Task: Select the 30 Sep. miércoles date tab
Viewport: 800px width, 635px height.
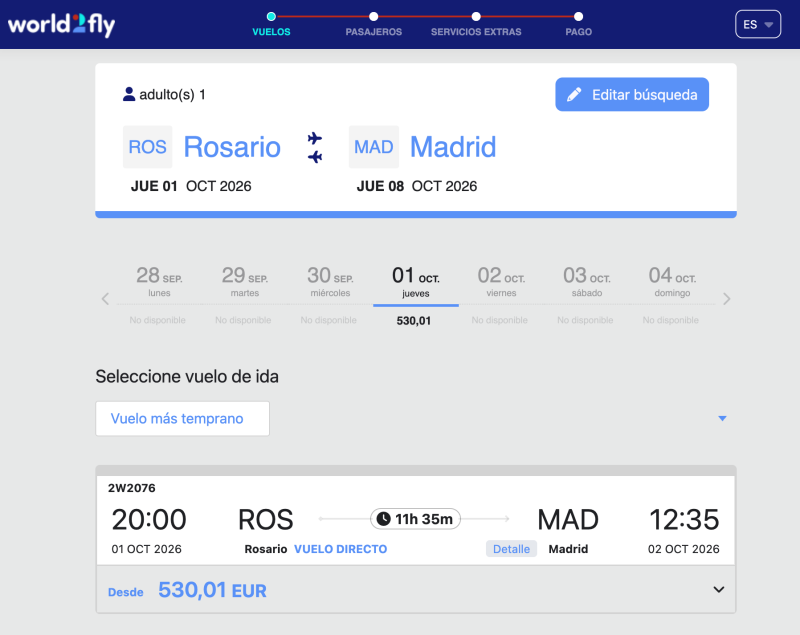Action: [x=329, y=284]
